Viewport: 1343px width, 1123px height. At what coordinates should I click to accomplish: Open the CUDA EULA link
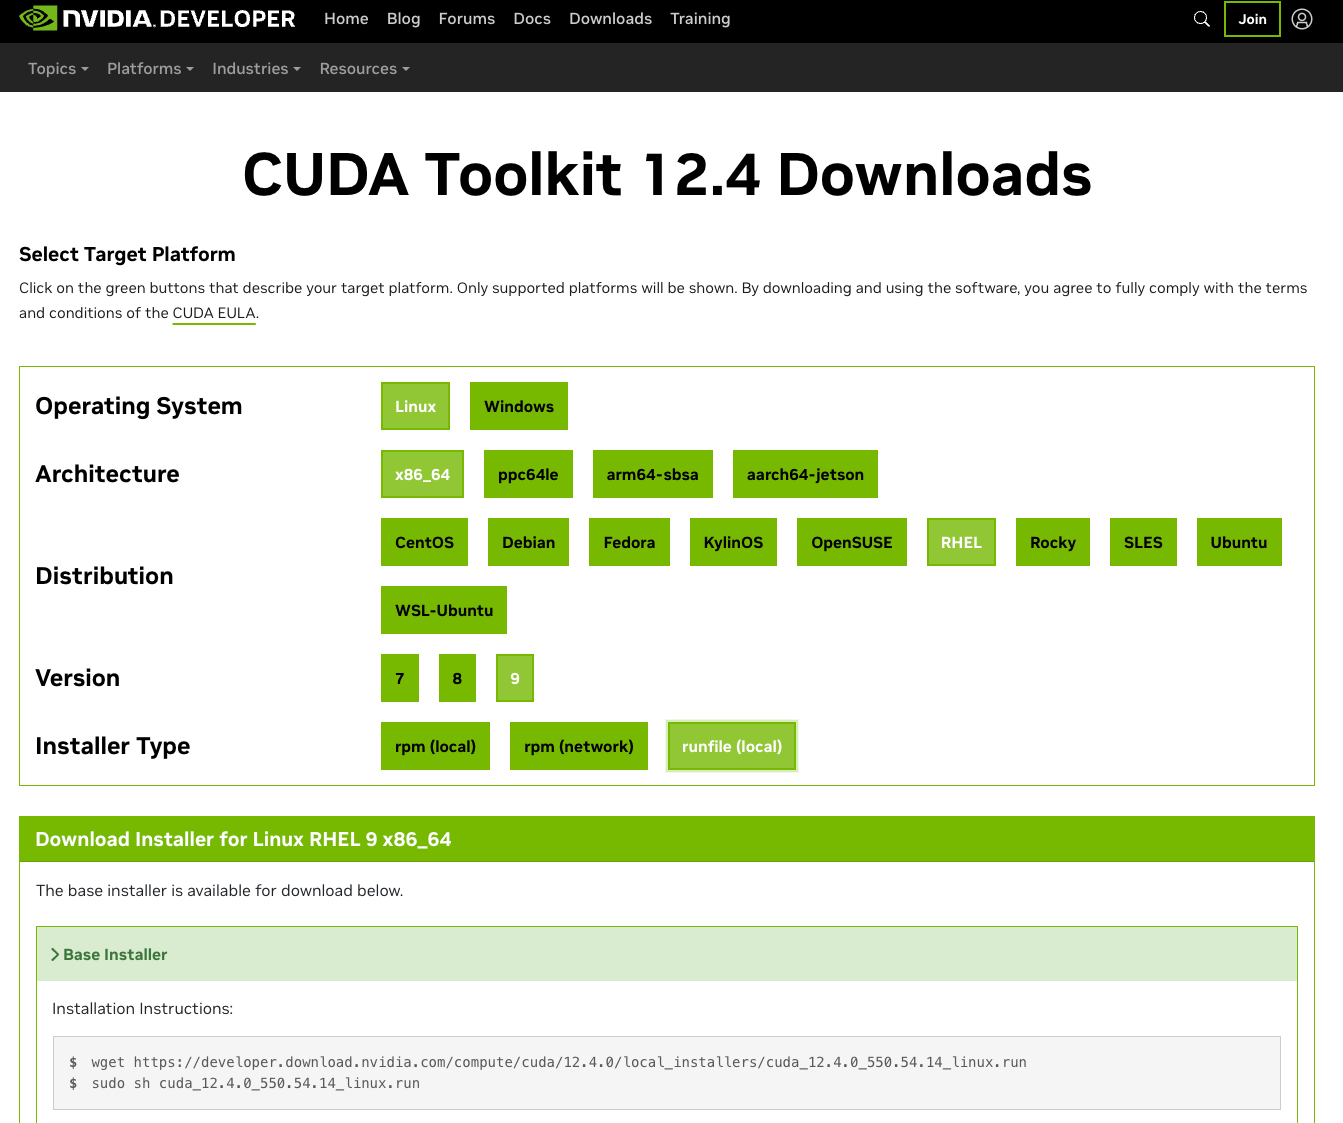pyautogui.click(x=214, y=313)
